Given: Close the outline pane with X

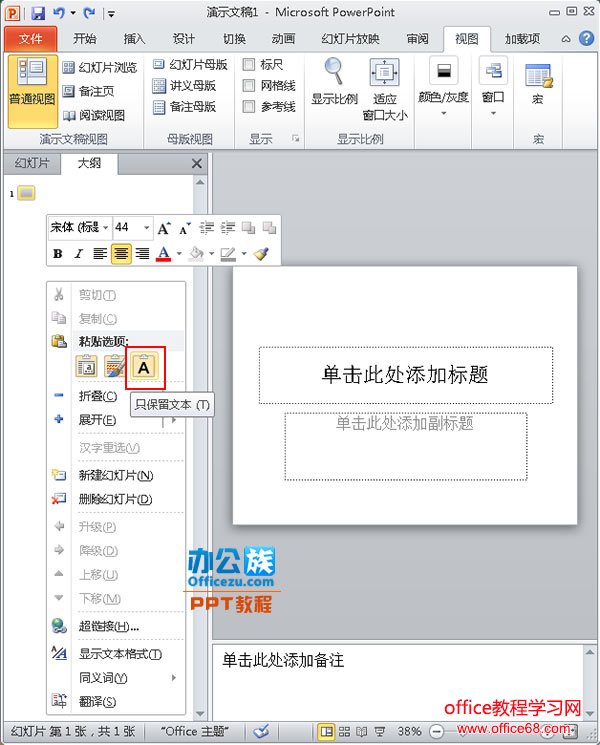Looking at the screenshot, I should (x=196, y=164).
